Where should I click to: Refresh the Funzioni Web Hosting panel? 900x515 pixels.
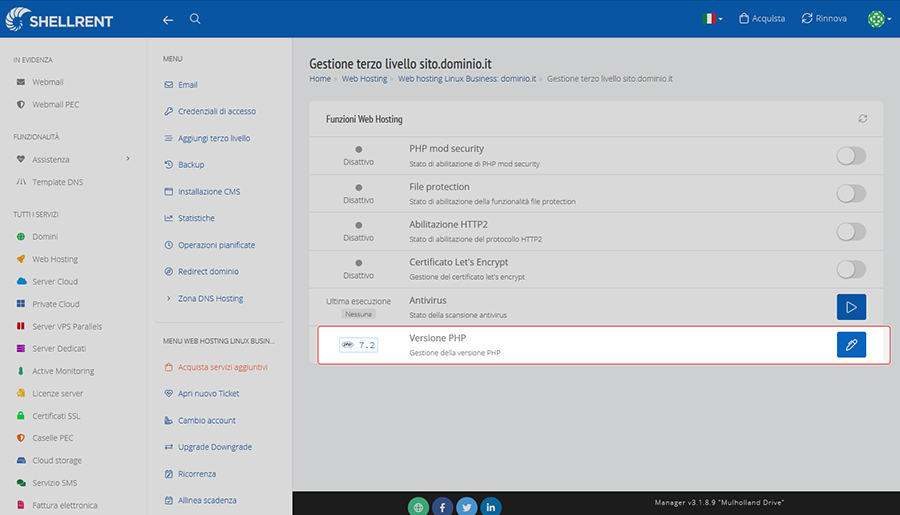click(862, 119)
